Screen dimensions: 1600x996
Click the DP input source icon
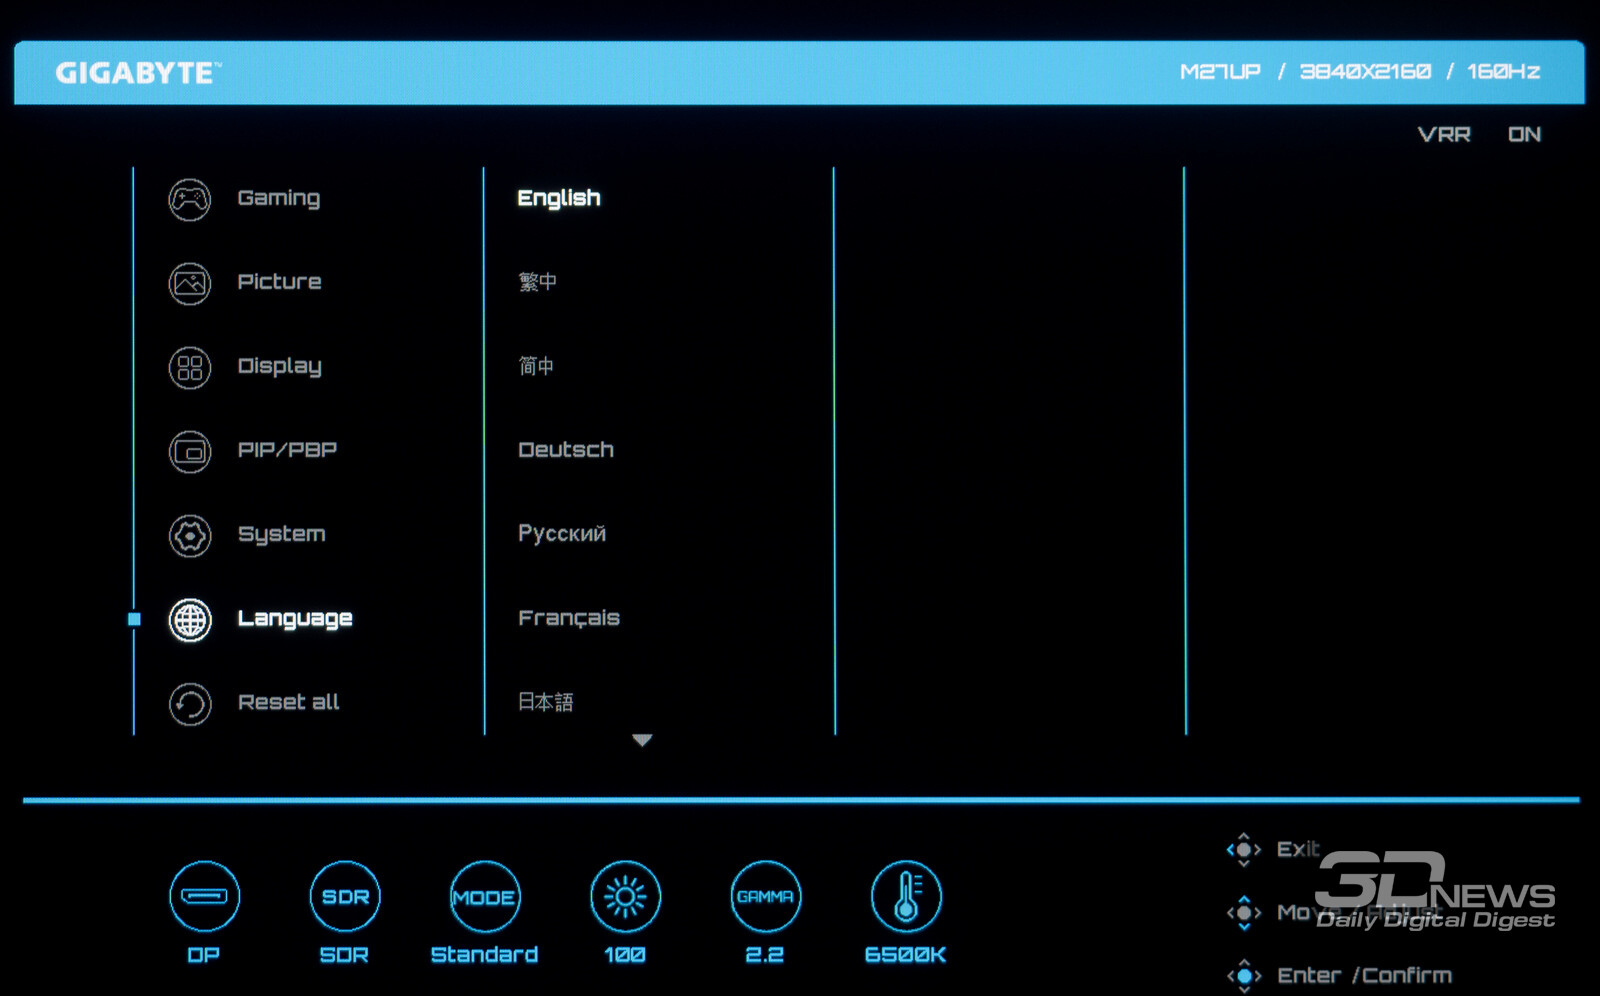point(204,896)
